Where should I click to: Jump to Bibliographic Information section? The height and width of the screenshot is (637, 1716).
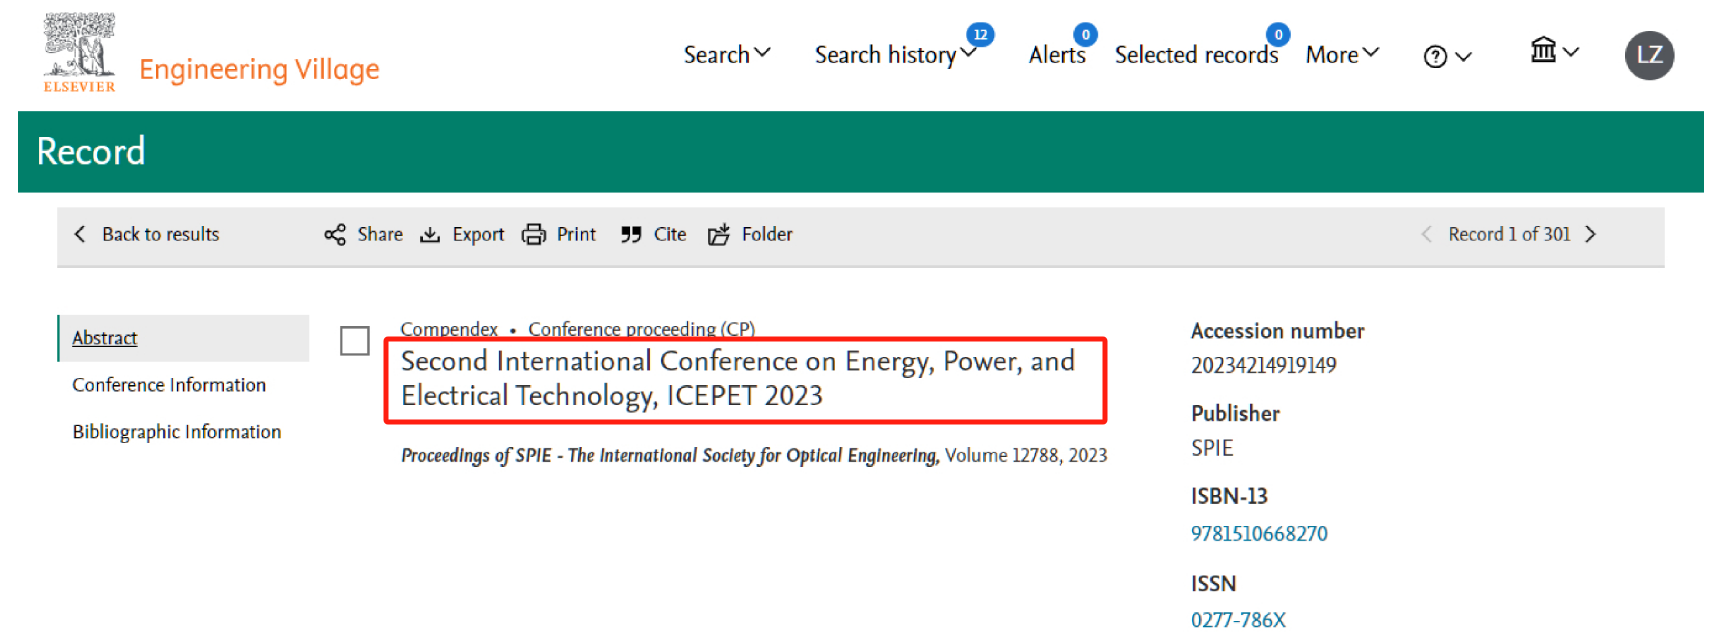[177, 432]
